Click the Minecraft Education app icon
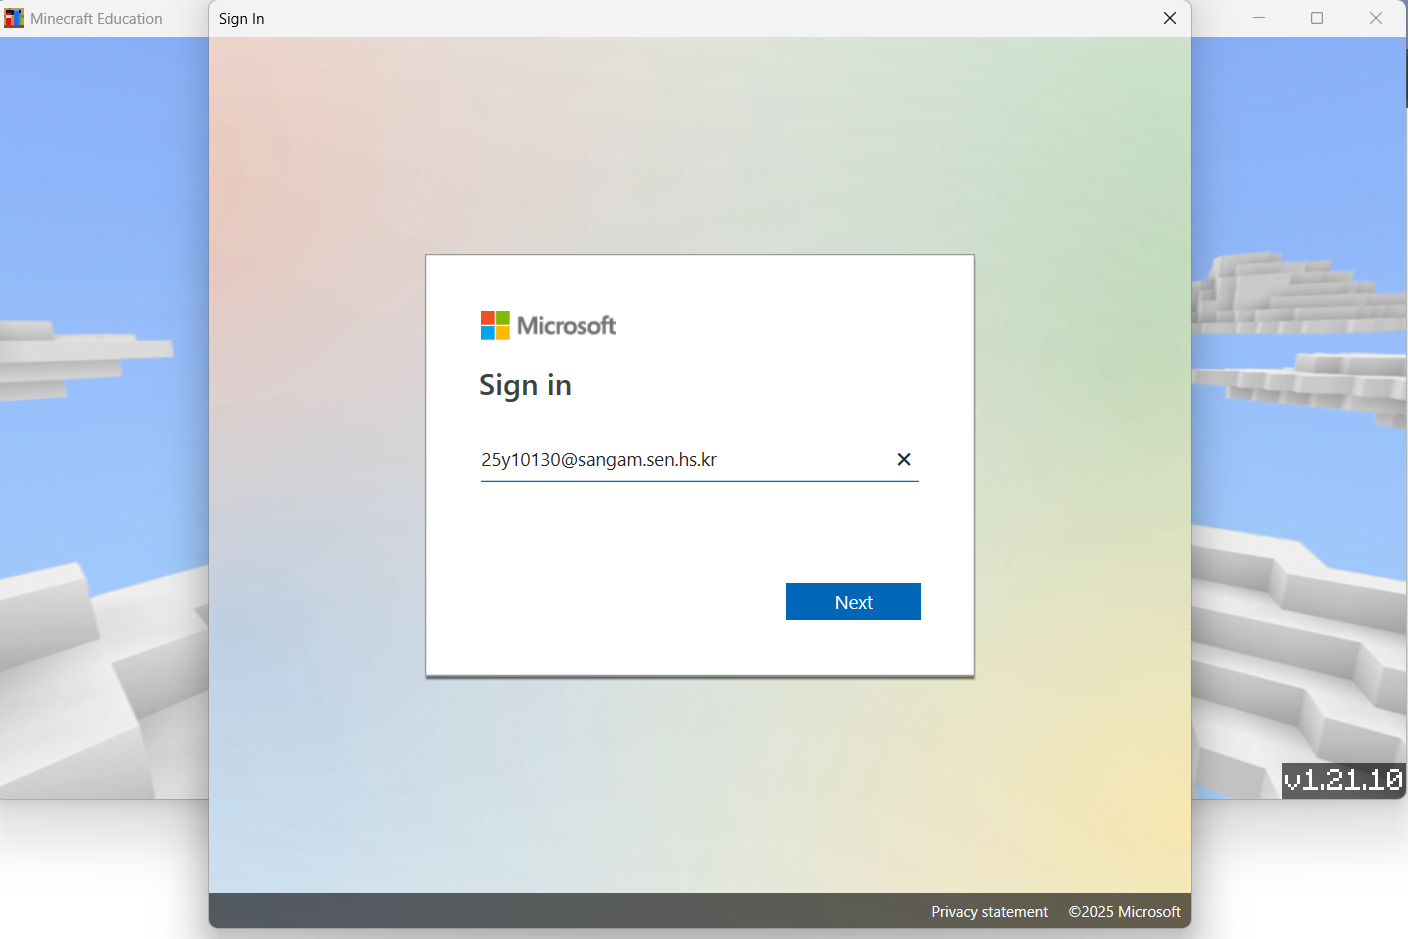Image resolution: width=1408 pixels, height=939 pixels. click(14, 18)
